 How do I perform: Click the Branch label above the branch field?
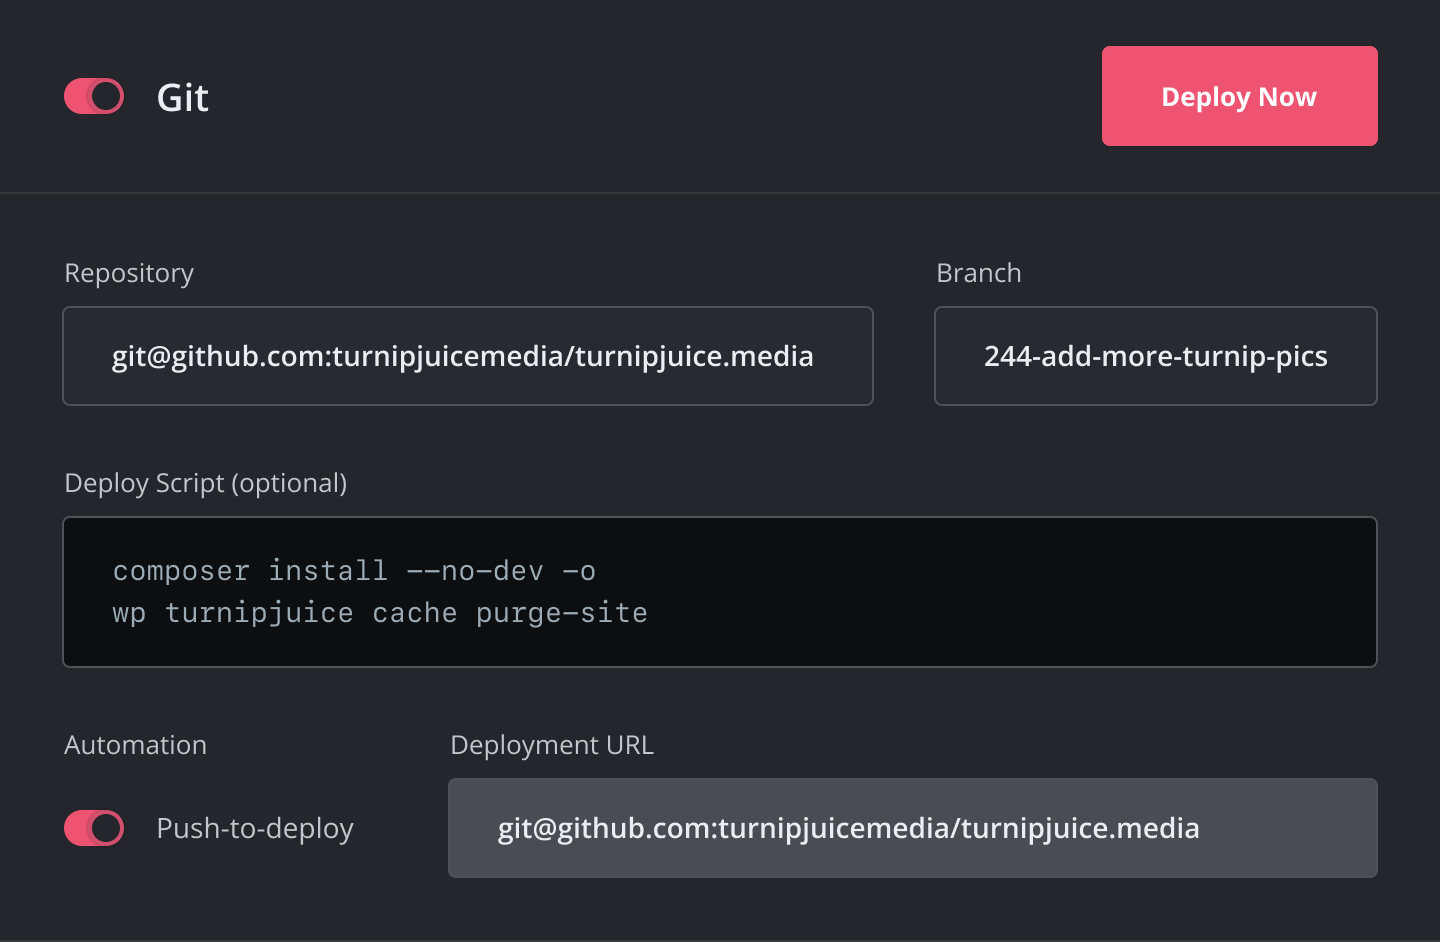click(979, 273)
